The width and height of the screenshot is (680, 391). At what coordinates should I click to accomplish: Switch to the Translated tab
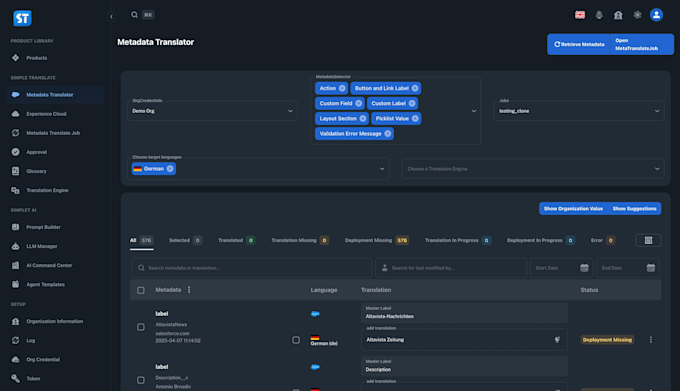236,241
